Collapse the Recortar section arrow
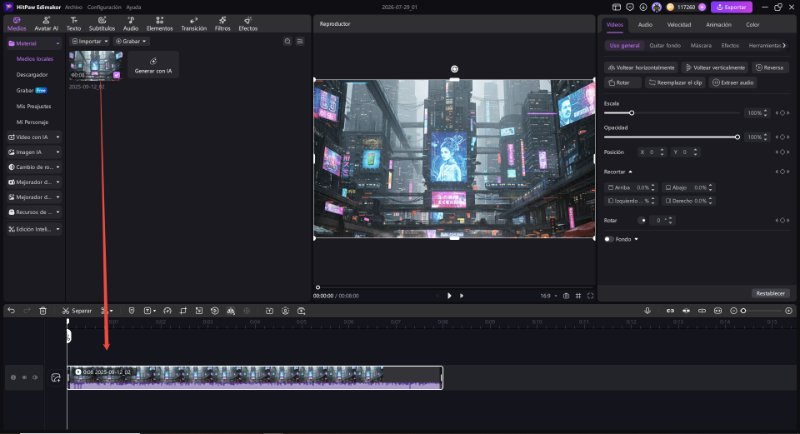Viewport: 800px width, 434px height. pyautogui.click(x=631, y=172)
